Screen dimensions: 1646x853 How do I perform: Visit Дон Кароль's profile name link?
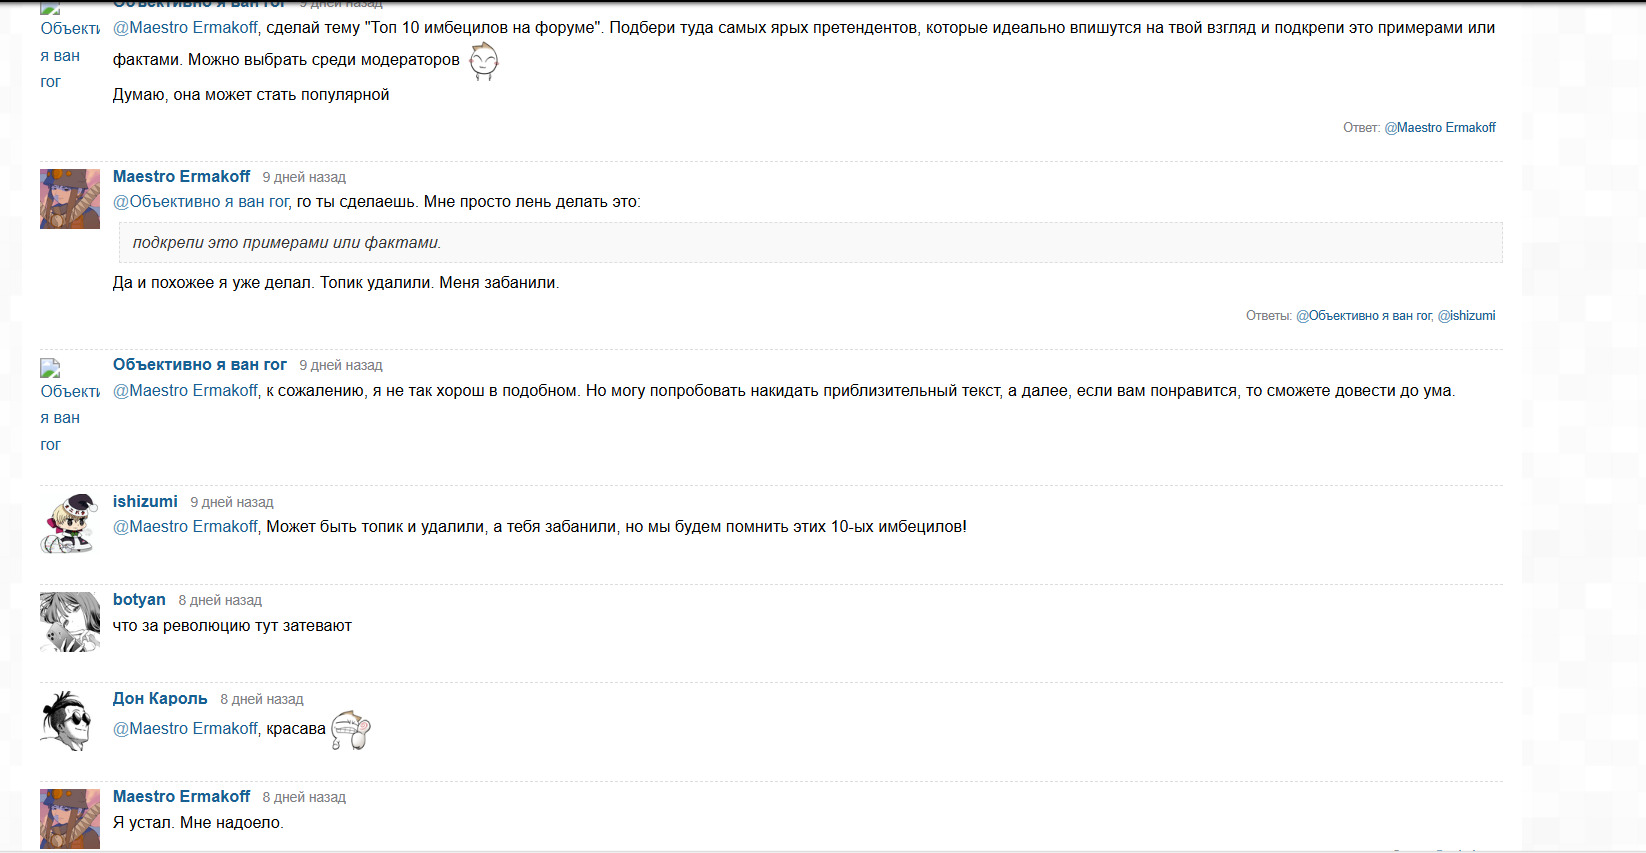(160, 698)
